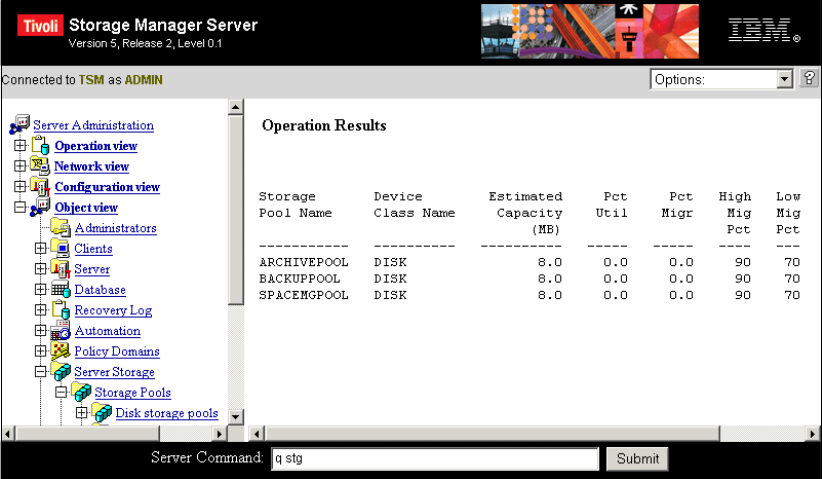Click the tree panel vertical scrollbar thumb
822x479 pixels.
click(236, 210)
